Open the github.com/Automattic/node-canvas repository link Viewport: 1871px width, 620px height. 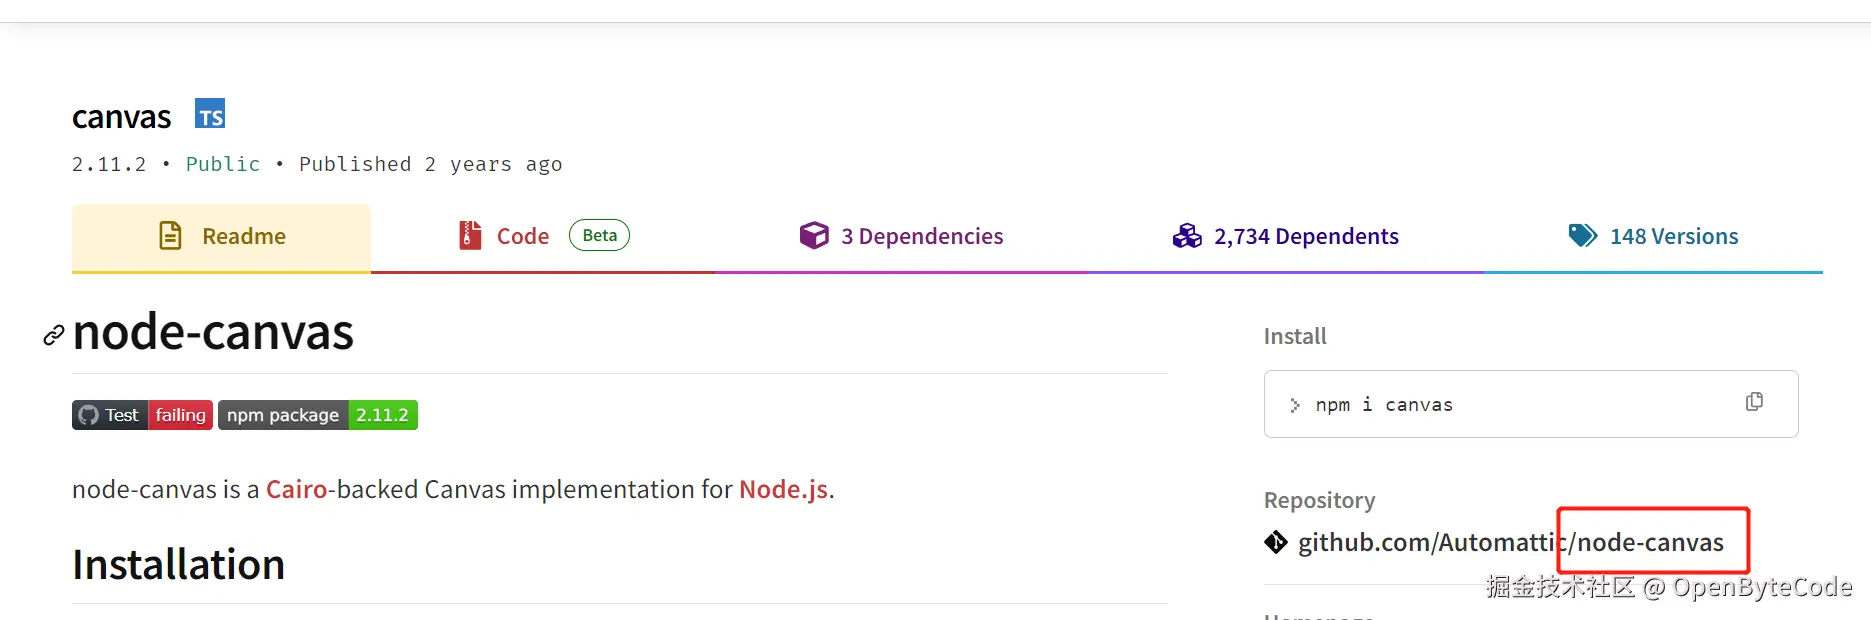1510,543
